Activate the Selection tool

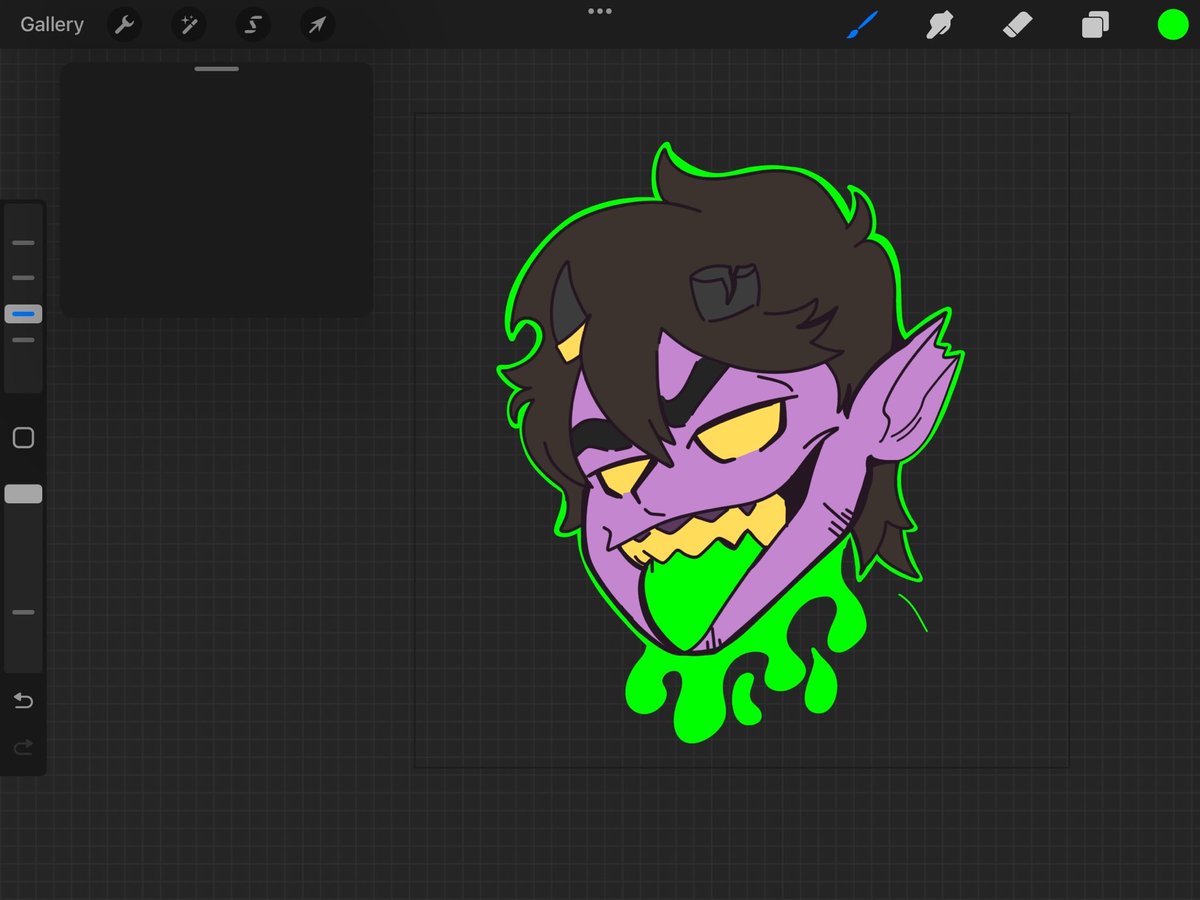[253, 25]
